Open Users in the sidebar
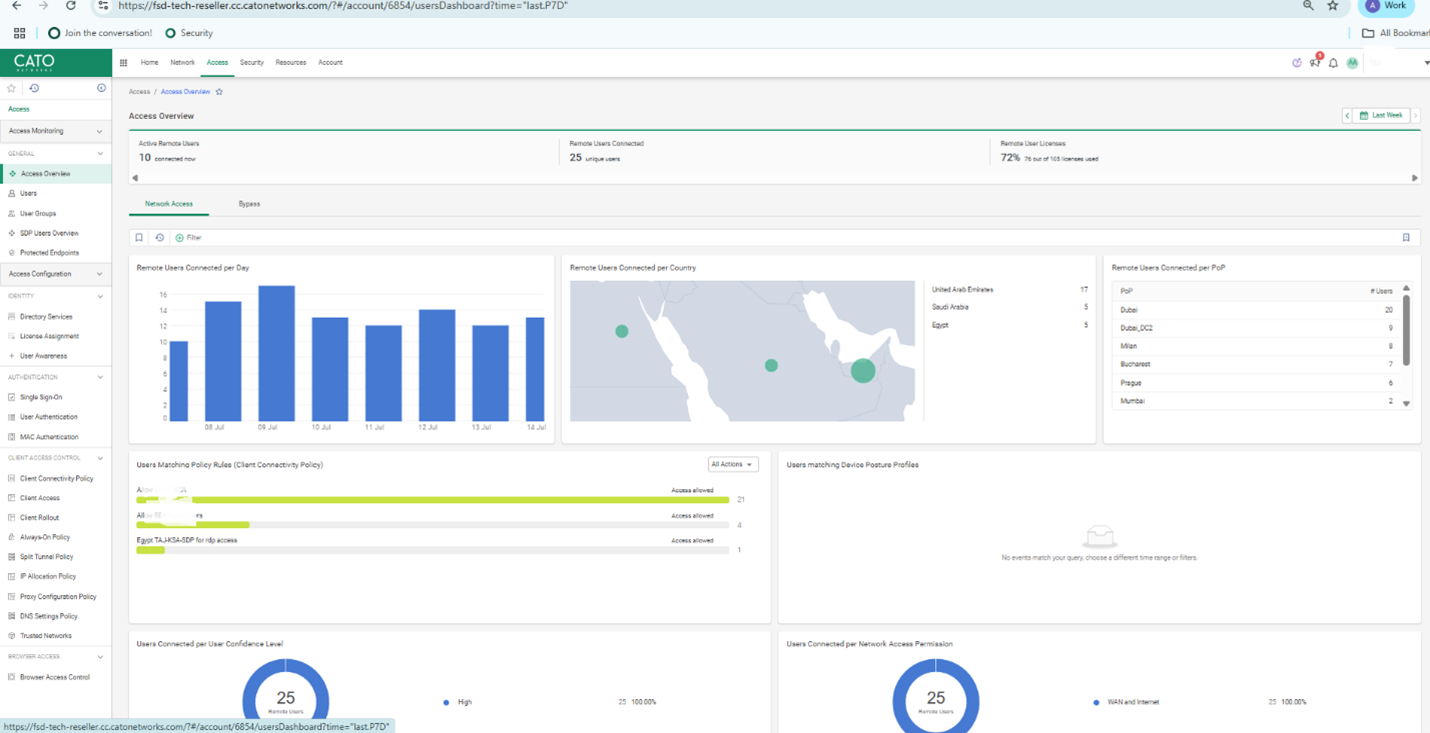Screen dimensions: 1430x733 (28, 193)
